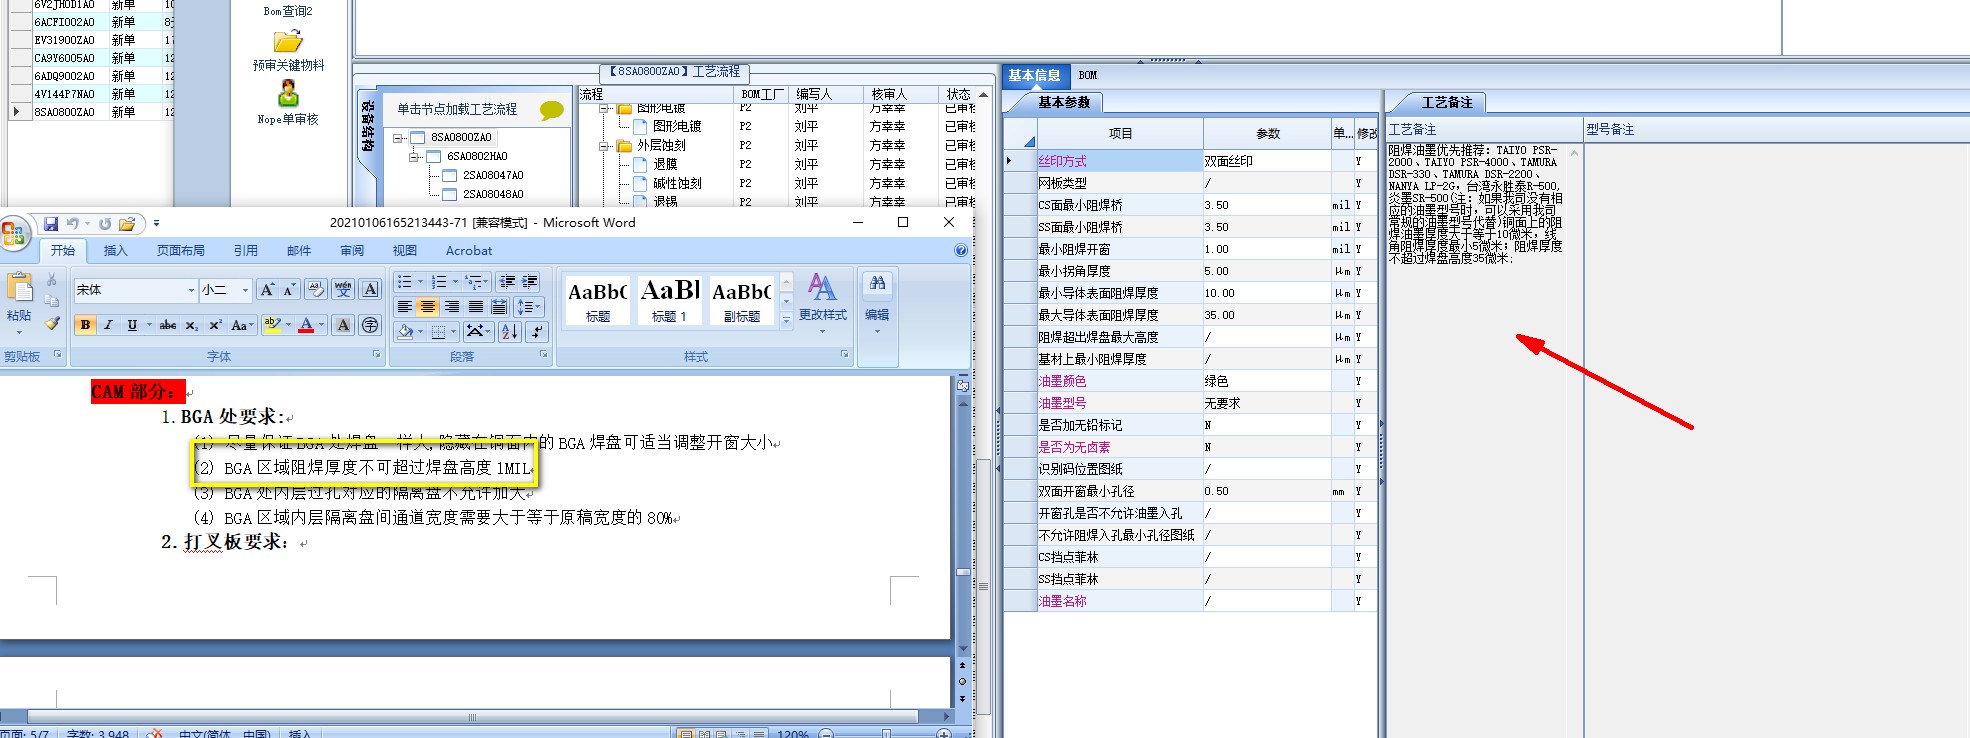Switch to BOM tab in info panel
Screen dimensions: 1970x738
coord(1088,75)
